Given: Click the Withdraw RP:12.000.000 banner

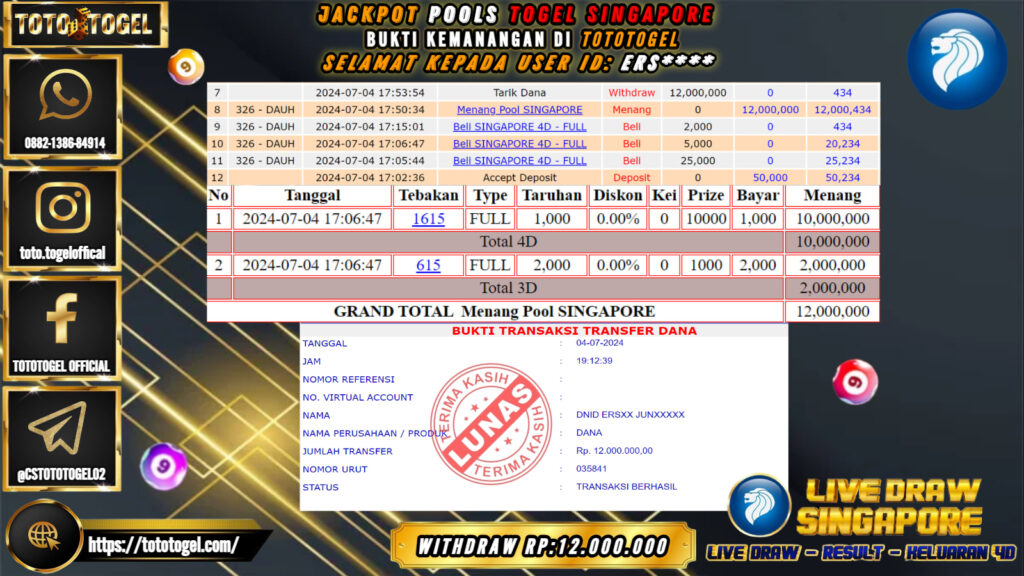Looking at the screenshot, I should [x=542, y=546].
